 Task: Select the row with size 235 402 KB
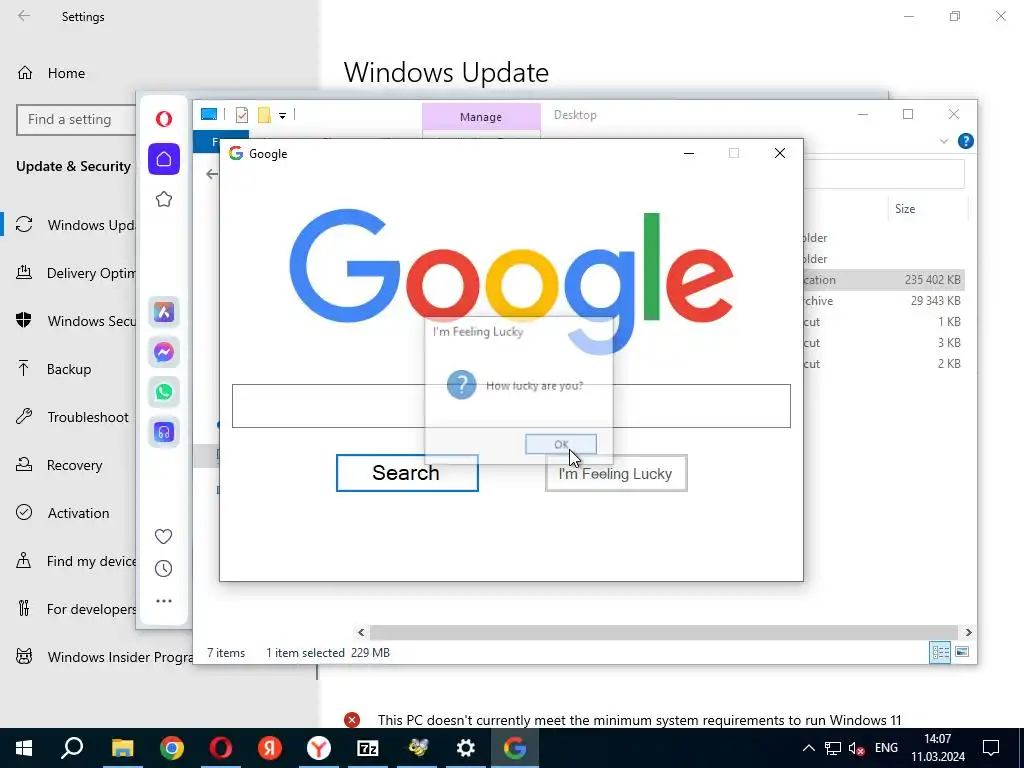(884, 280)
